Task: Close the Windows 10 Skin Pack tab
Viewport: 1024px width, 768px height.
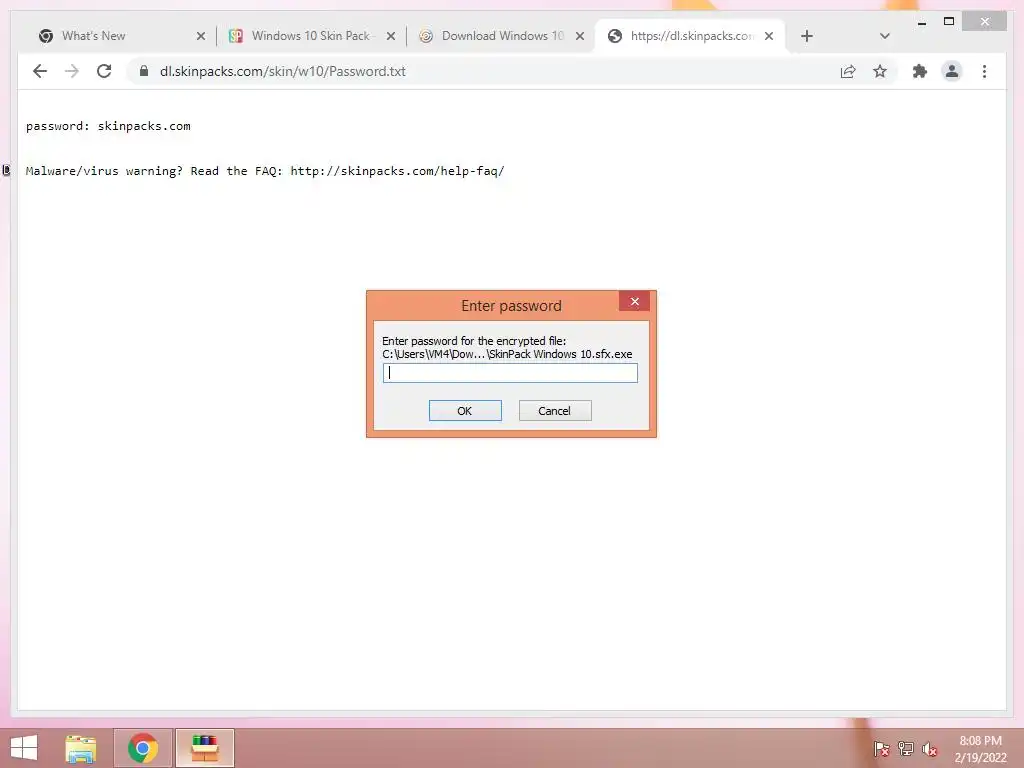Action: pos(391,36)
